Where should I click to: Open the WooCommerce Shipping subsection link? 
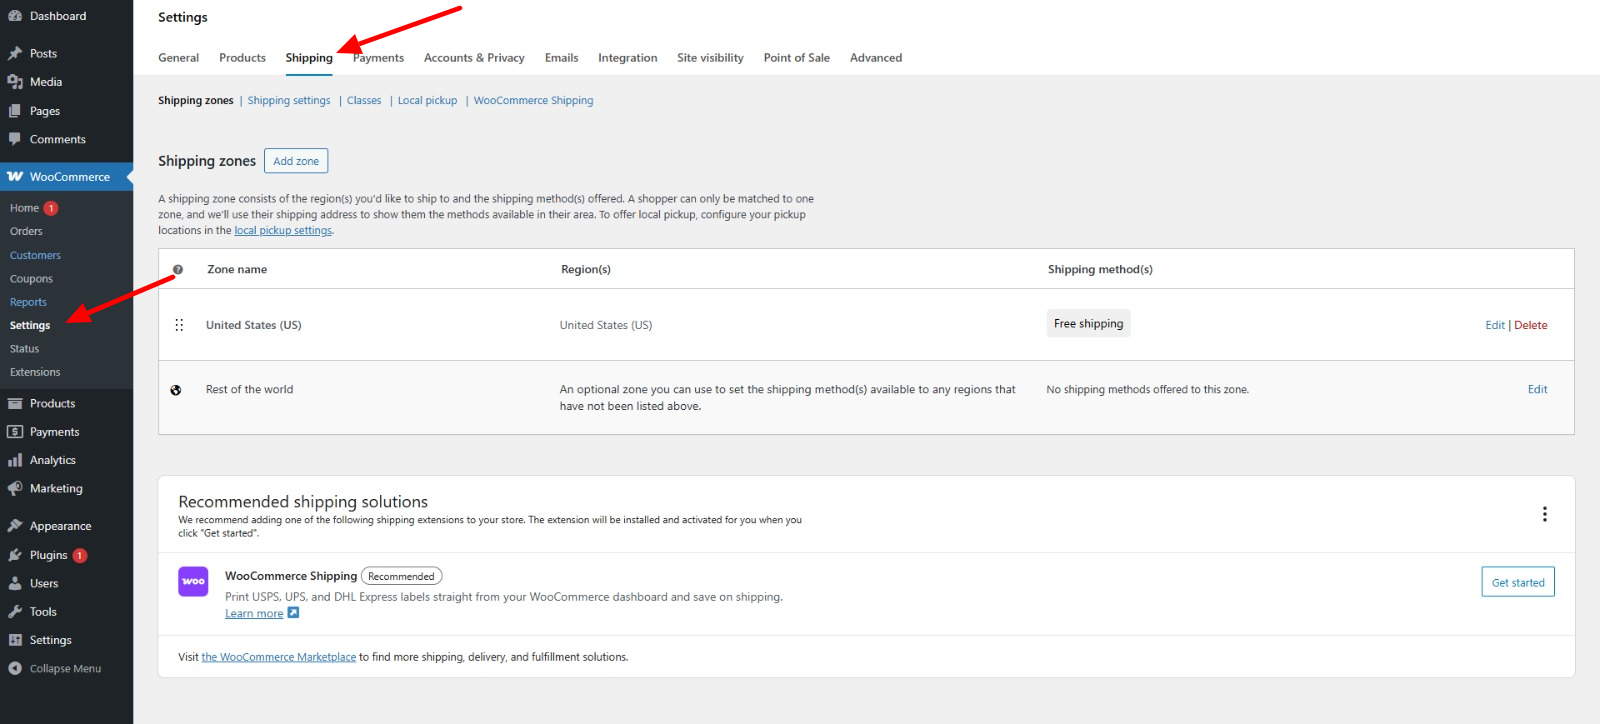(x=533, y=101)
